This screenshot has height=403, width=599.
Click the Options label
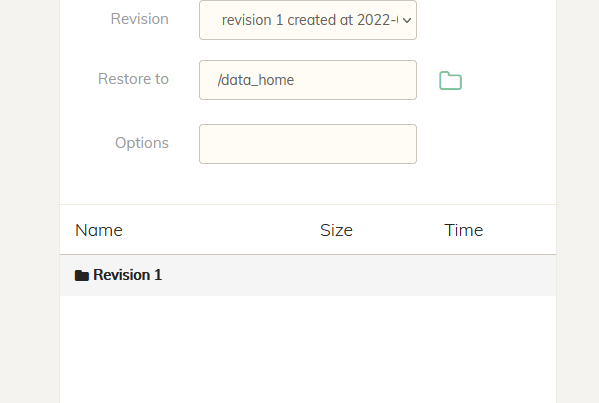[x=142, y=143]
